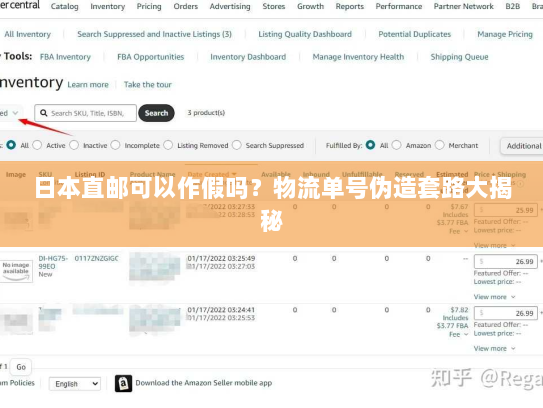This screenshot has width=543, height=408.
Task: Open Listing Quality Dashboard
Action: click(x=305, y=34)
